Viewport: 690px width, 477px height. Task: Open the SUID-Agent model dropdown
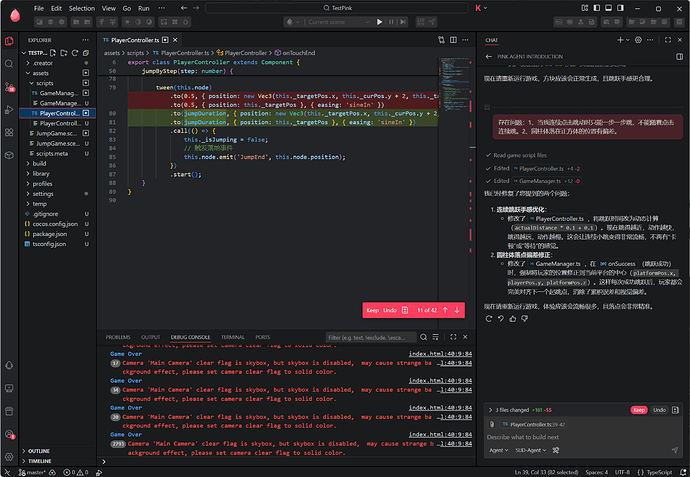[532, 451]
